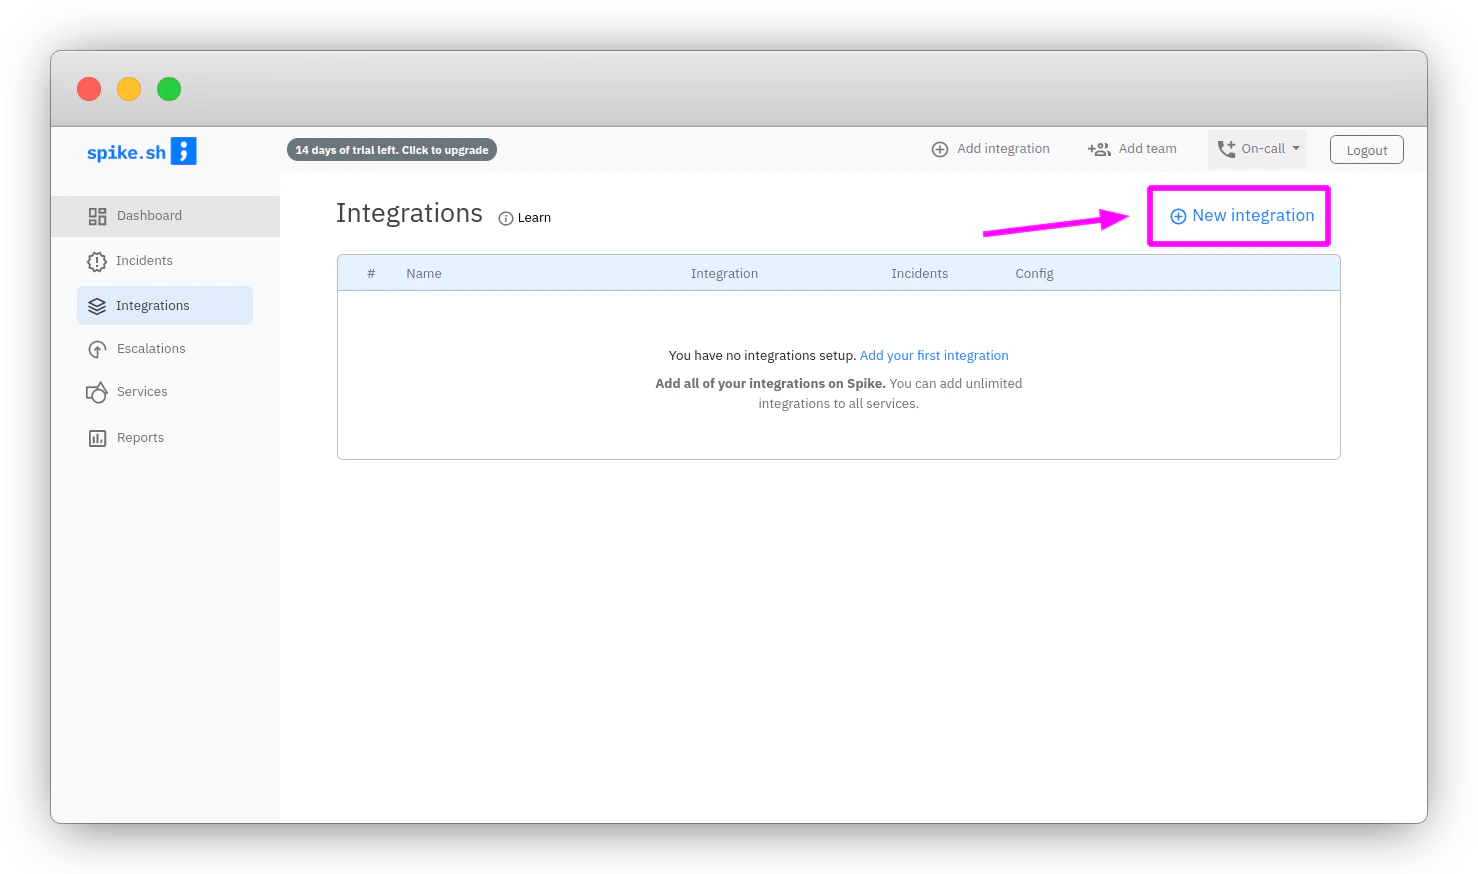Open the Incidents panel via its alert icon

click(97, 260)
